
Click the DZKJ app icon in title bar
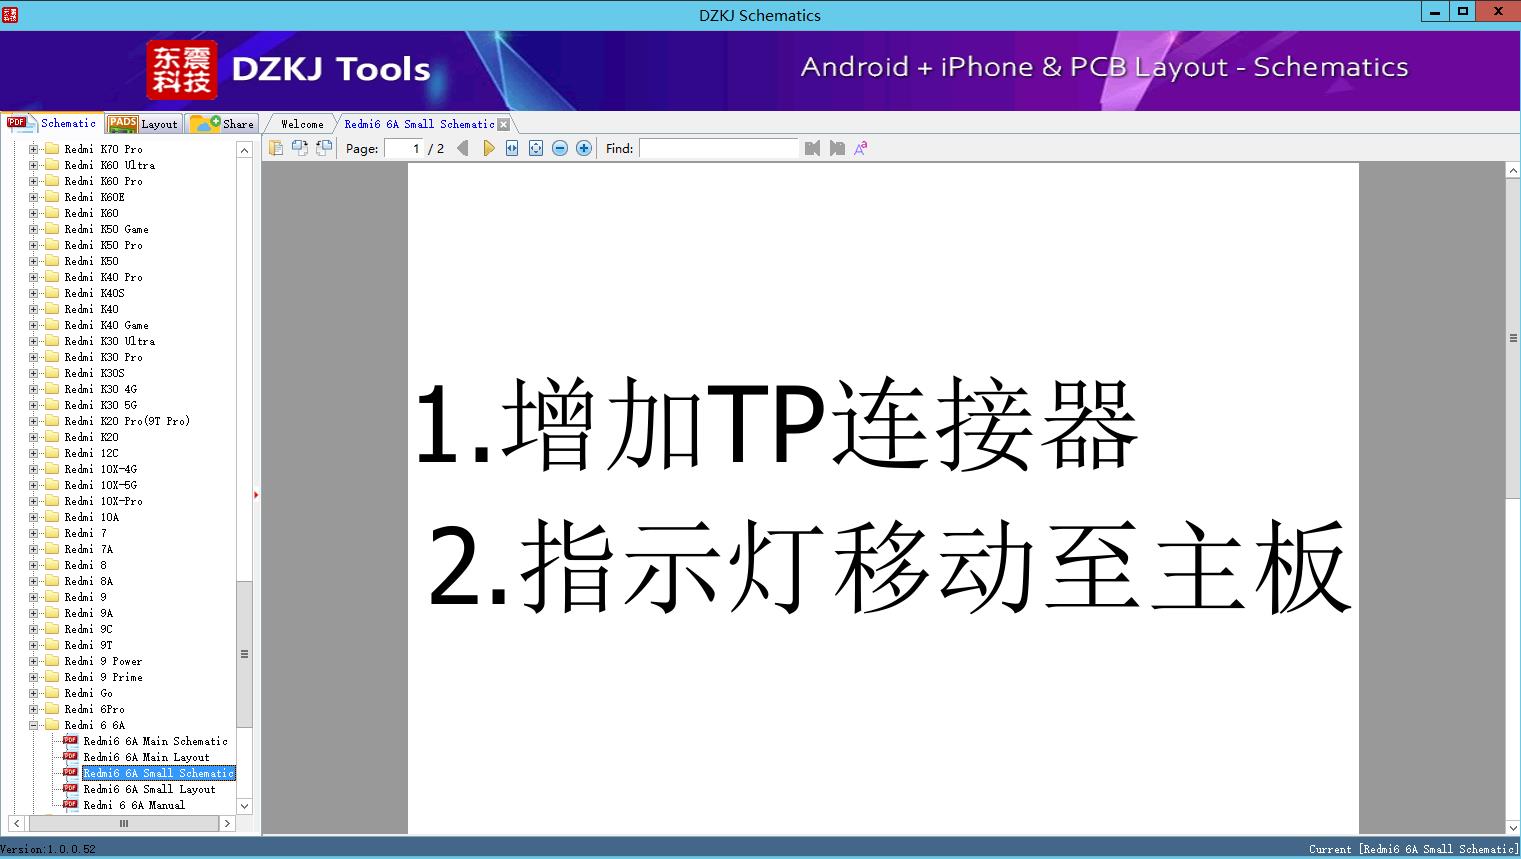(x=10, y=14)
